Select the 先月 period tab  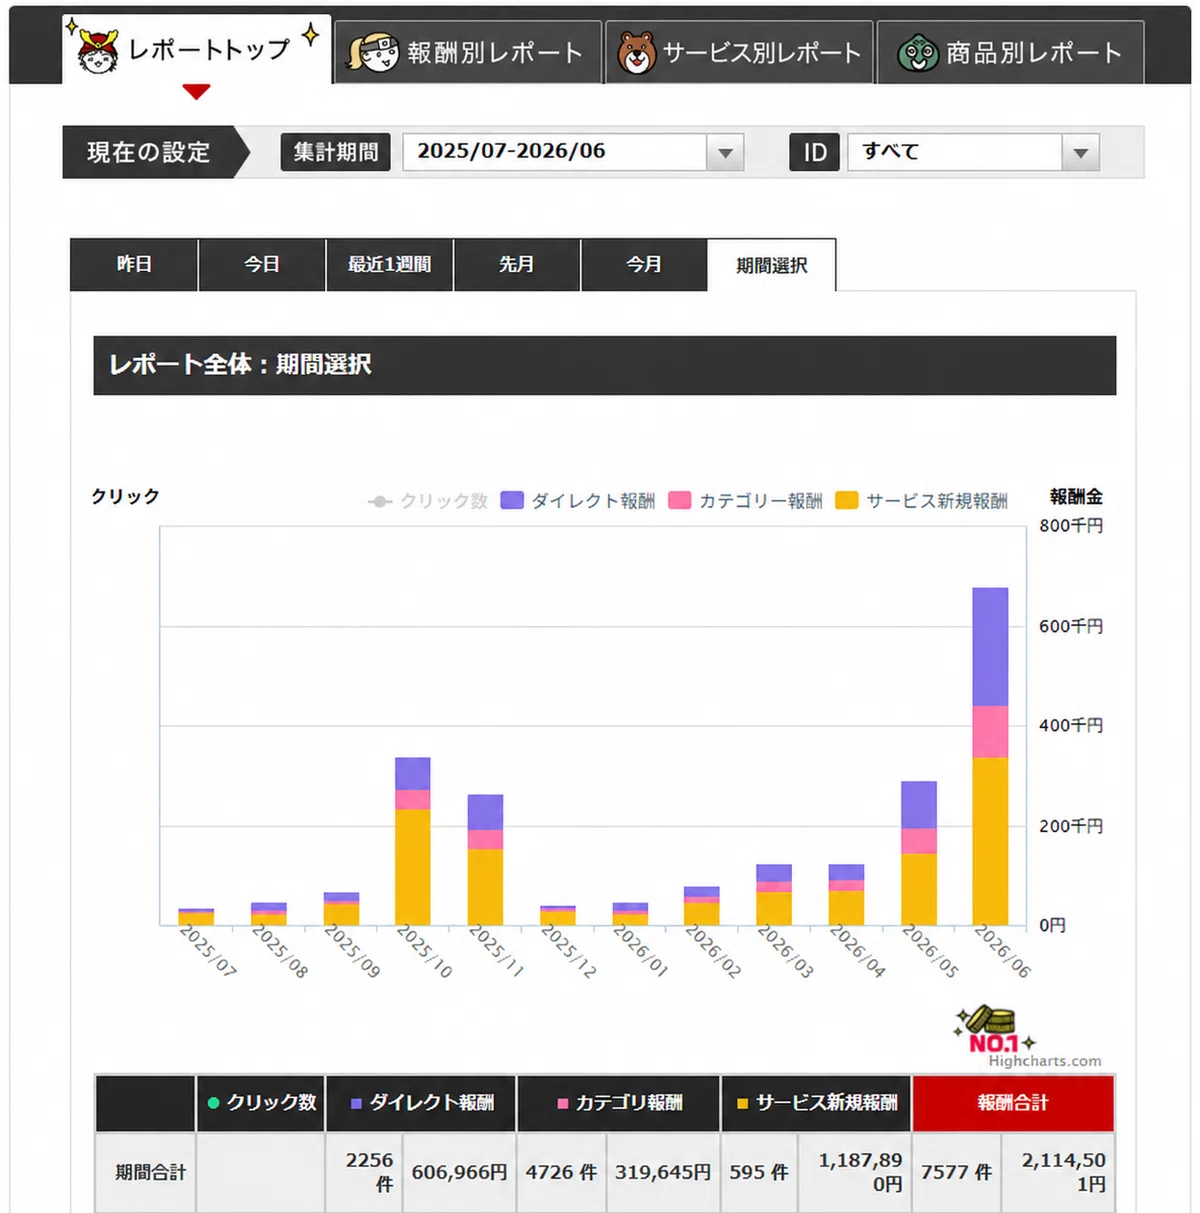click(x=517, y=265)
